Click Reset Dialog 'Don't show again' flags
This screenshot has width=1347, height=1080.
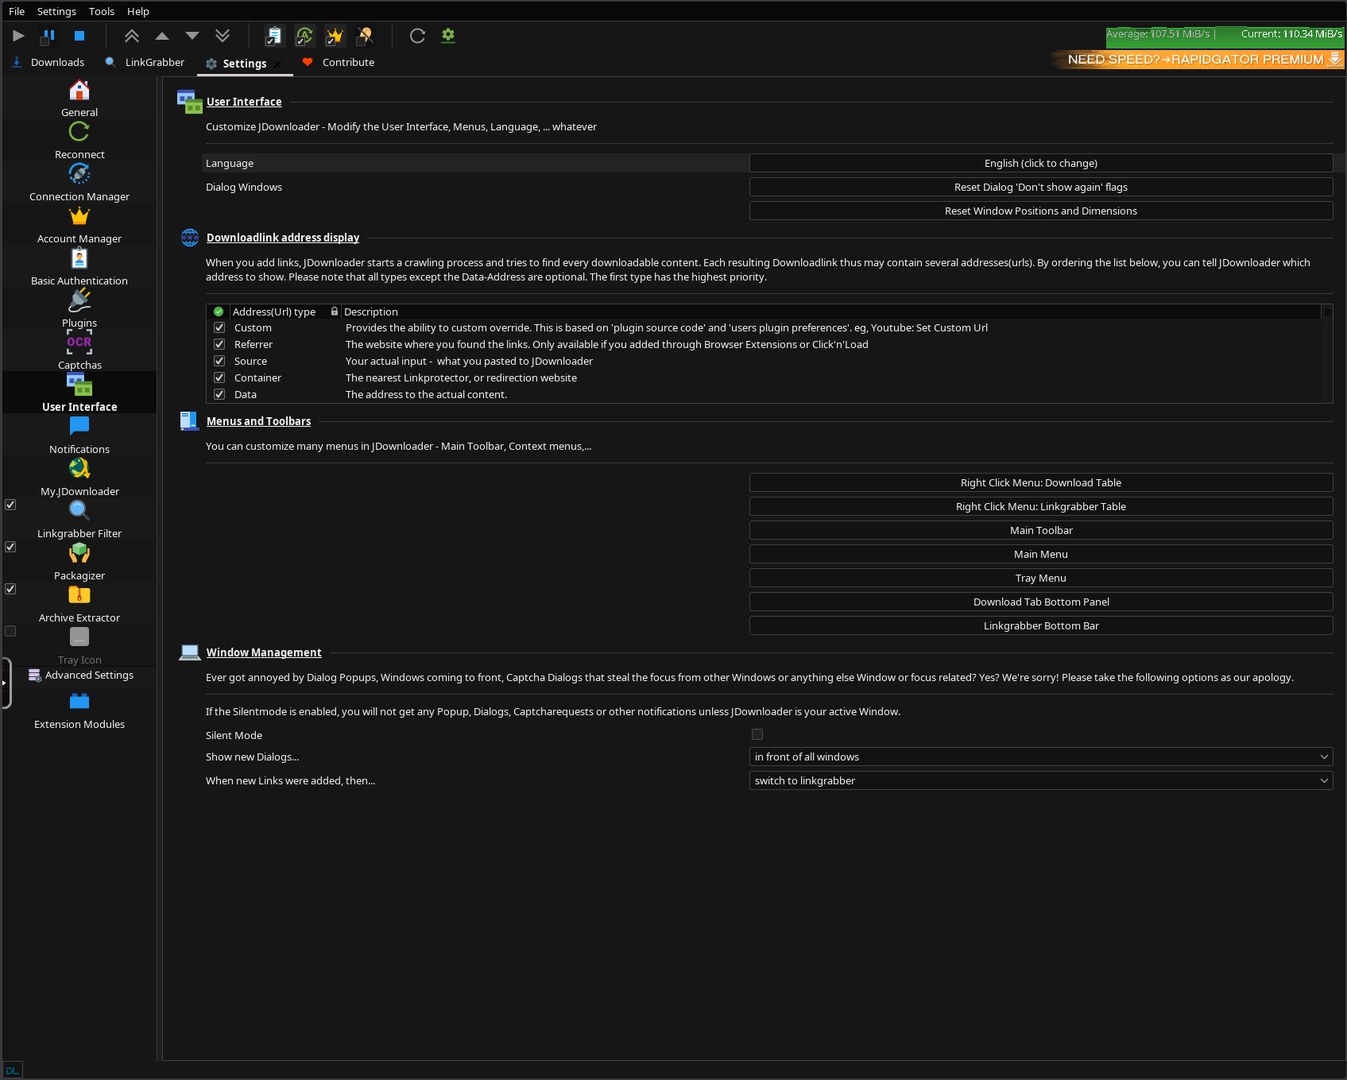(1041, 187)
